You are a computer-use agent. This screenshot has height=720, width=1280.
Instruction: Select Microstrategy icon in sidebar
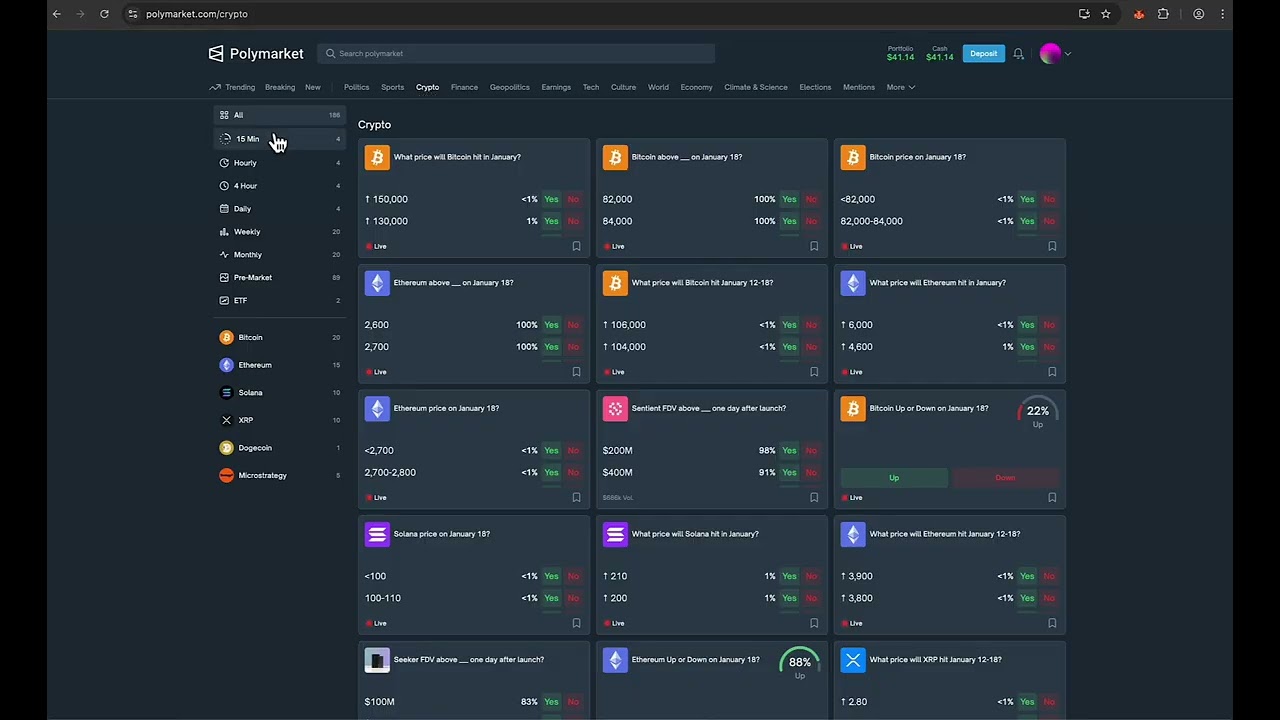[x=226, y=476]
